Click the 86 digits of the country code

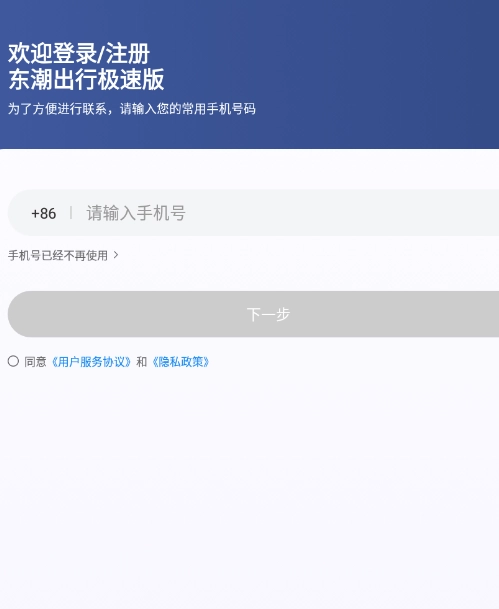coord(48,213)
